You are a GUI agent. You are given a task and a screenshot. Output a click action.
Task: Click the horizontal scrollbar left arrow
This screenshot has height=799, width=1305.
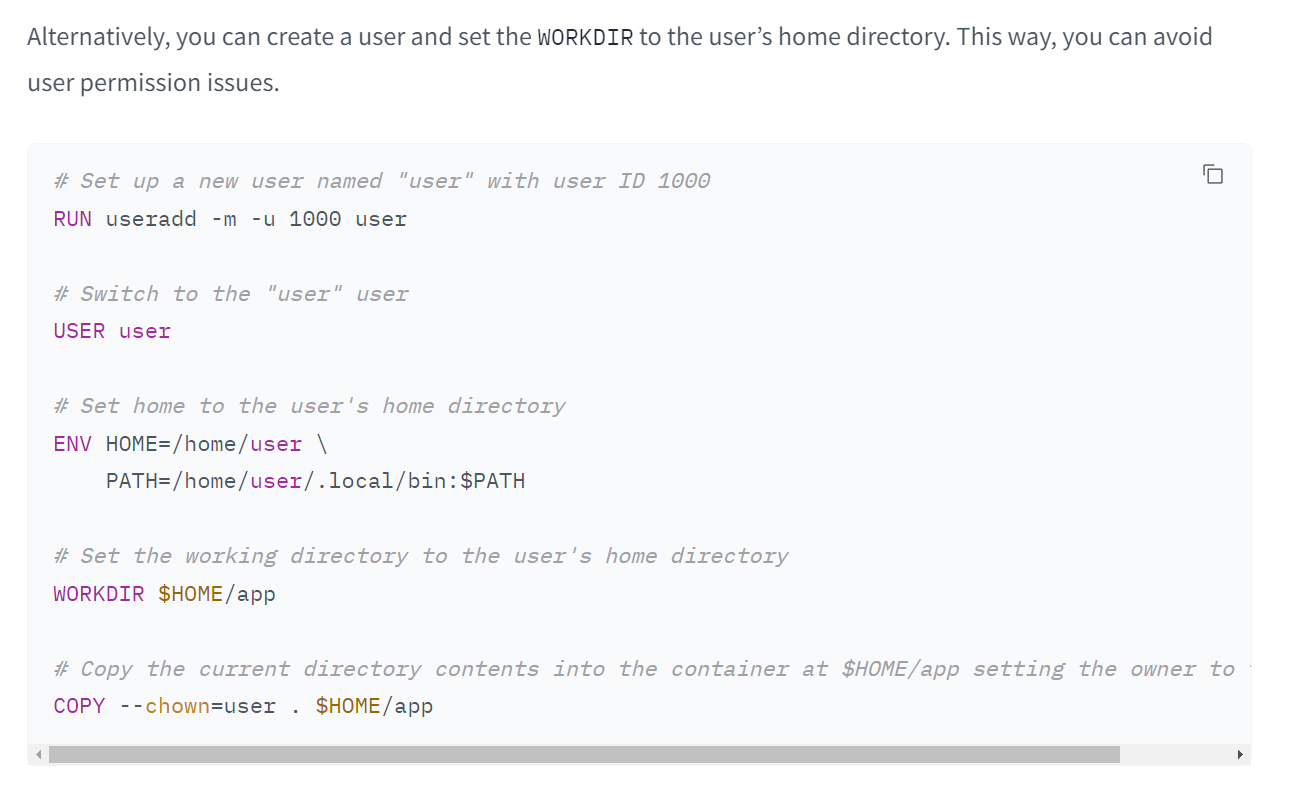click(38, 755)
